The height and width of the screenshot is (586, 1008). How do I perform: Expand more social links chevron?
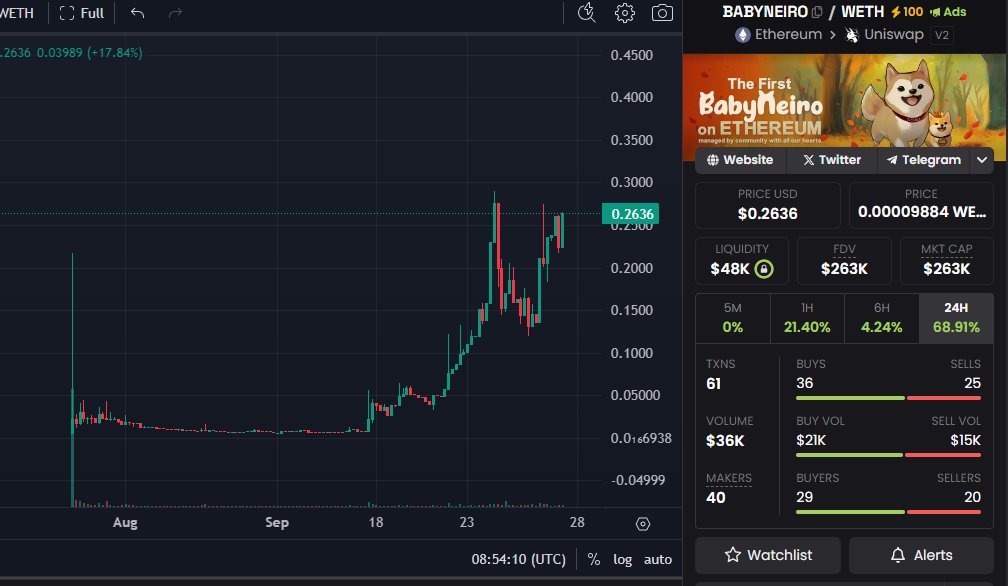point(982,160)
